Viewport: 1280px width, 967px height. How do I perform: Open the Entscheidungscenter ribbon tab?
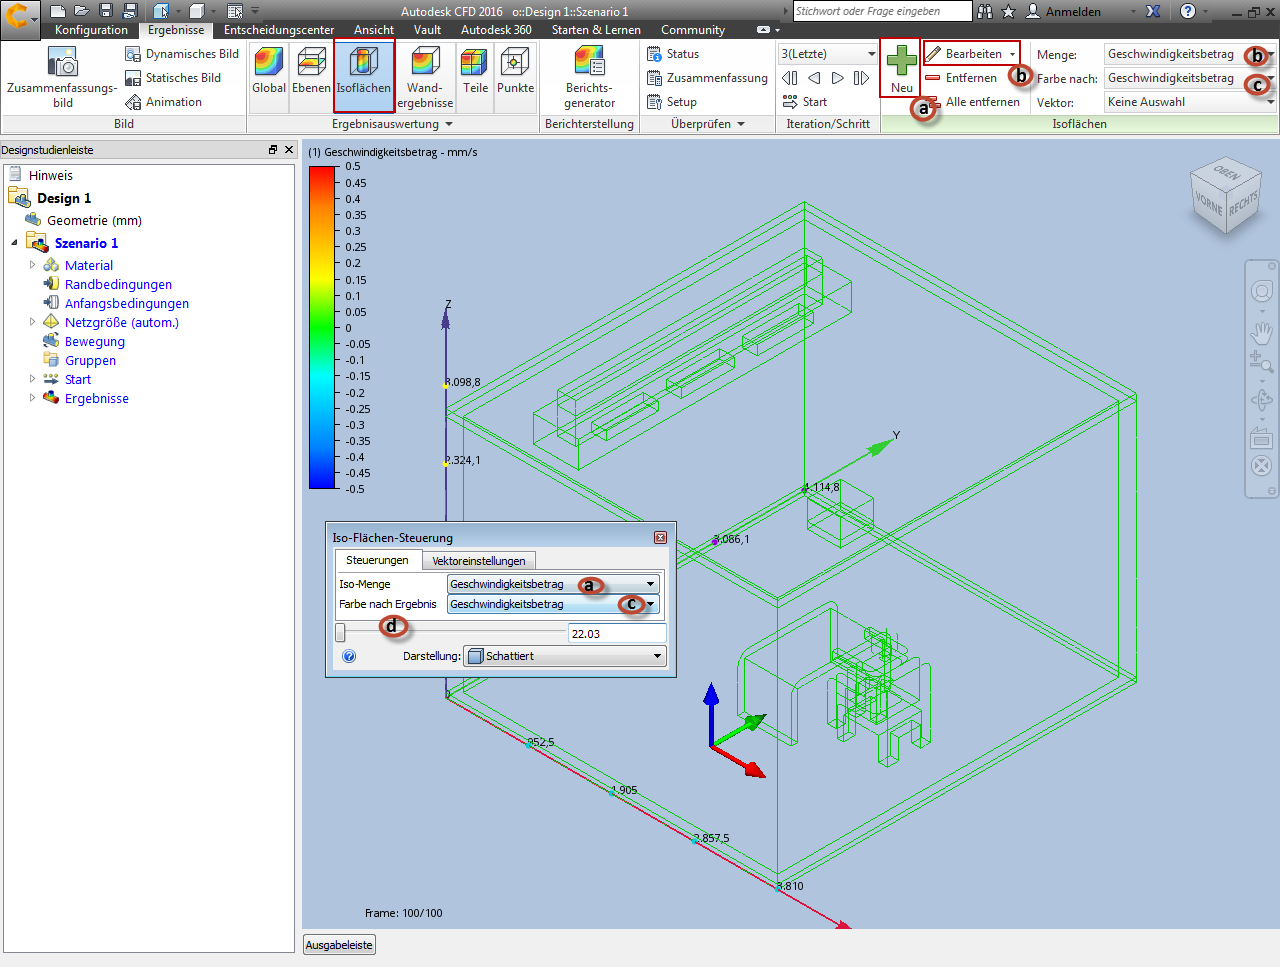pos(279,30)
